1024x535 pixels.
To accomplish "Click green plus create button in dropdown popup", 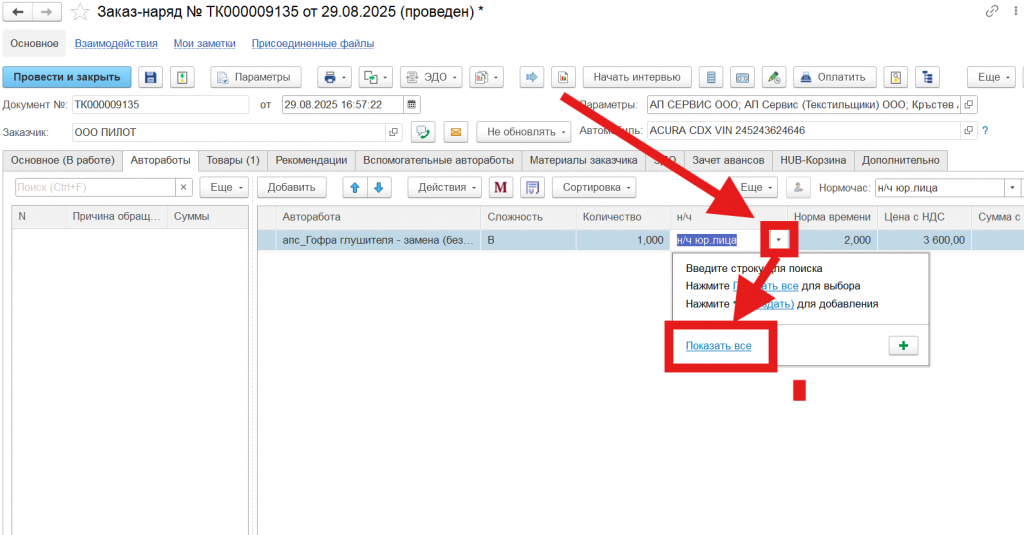I will point(903,345).
